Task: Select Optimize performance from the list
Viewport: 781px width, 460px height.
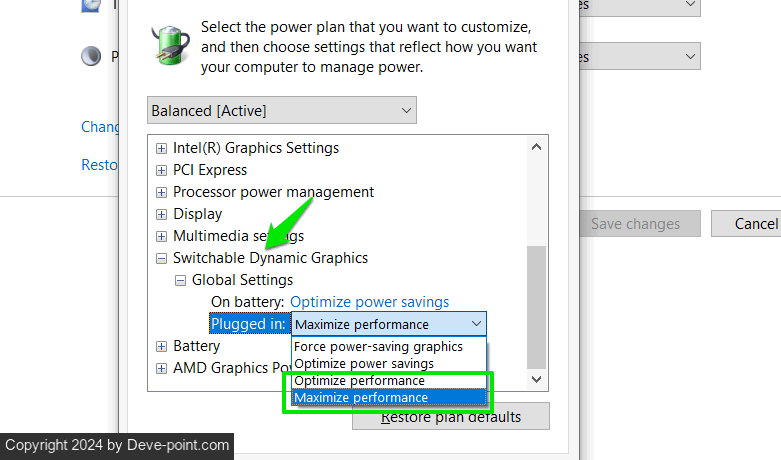Action: pos(360,381)
